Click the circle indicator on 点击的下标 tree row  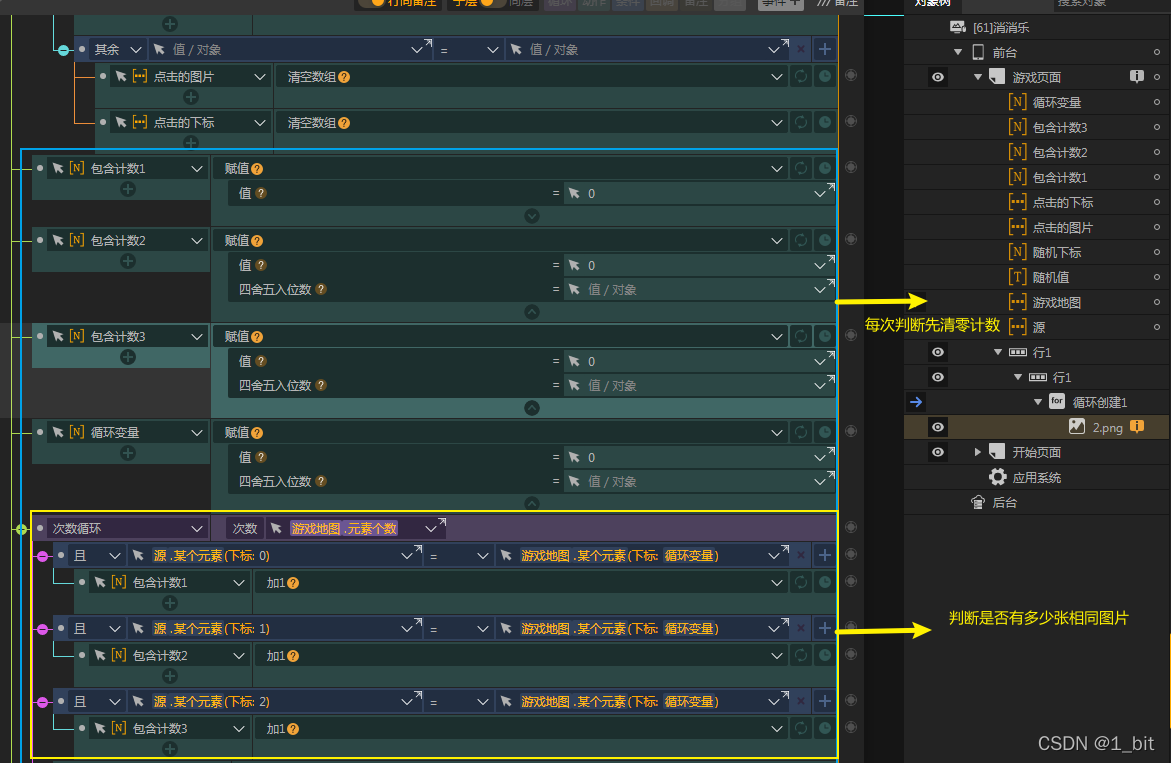1157,202
